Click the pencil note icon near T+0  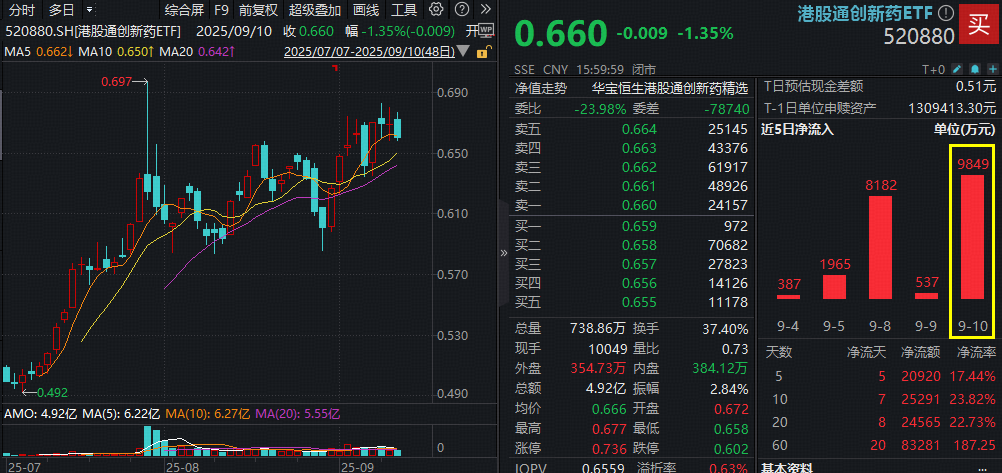coord(956,70)
